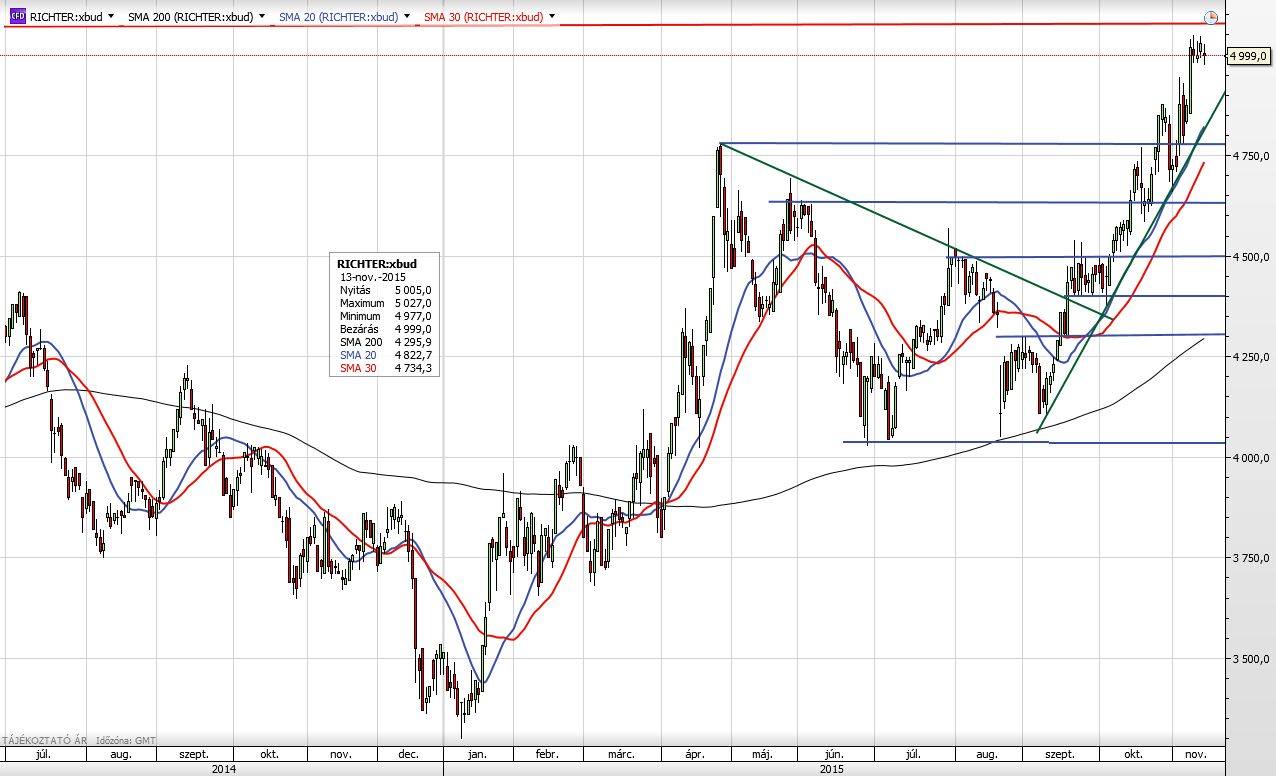Click the 3 750,0 price axis label
This screenshot has height=776, width=1276.
coord(1252,558)
